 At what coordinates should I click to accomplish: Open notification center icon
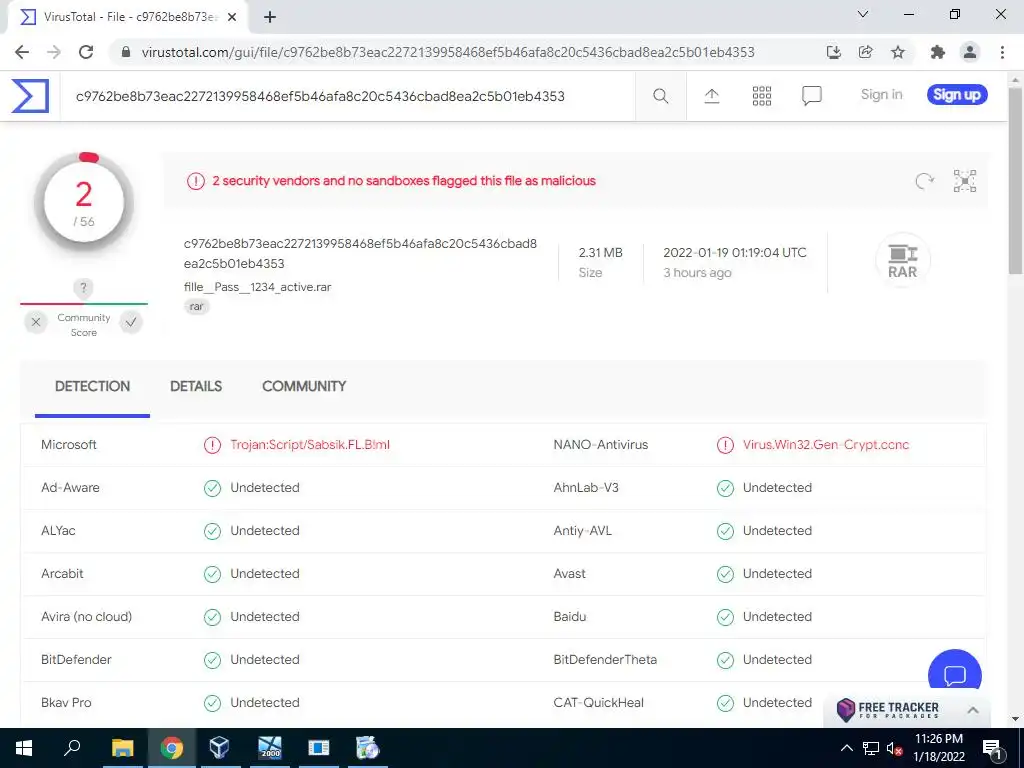click(x=992, y=748)
